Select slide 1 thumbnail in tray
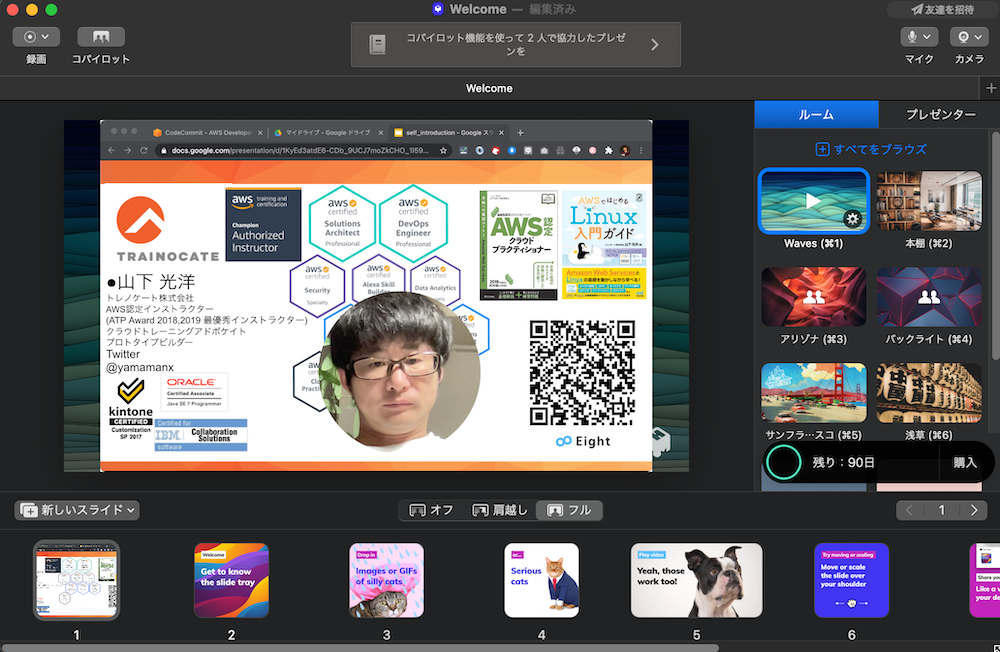Image resolution: width=1000 pixels, height=652 pixels. tap(77, 580)
